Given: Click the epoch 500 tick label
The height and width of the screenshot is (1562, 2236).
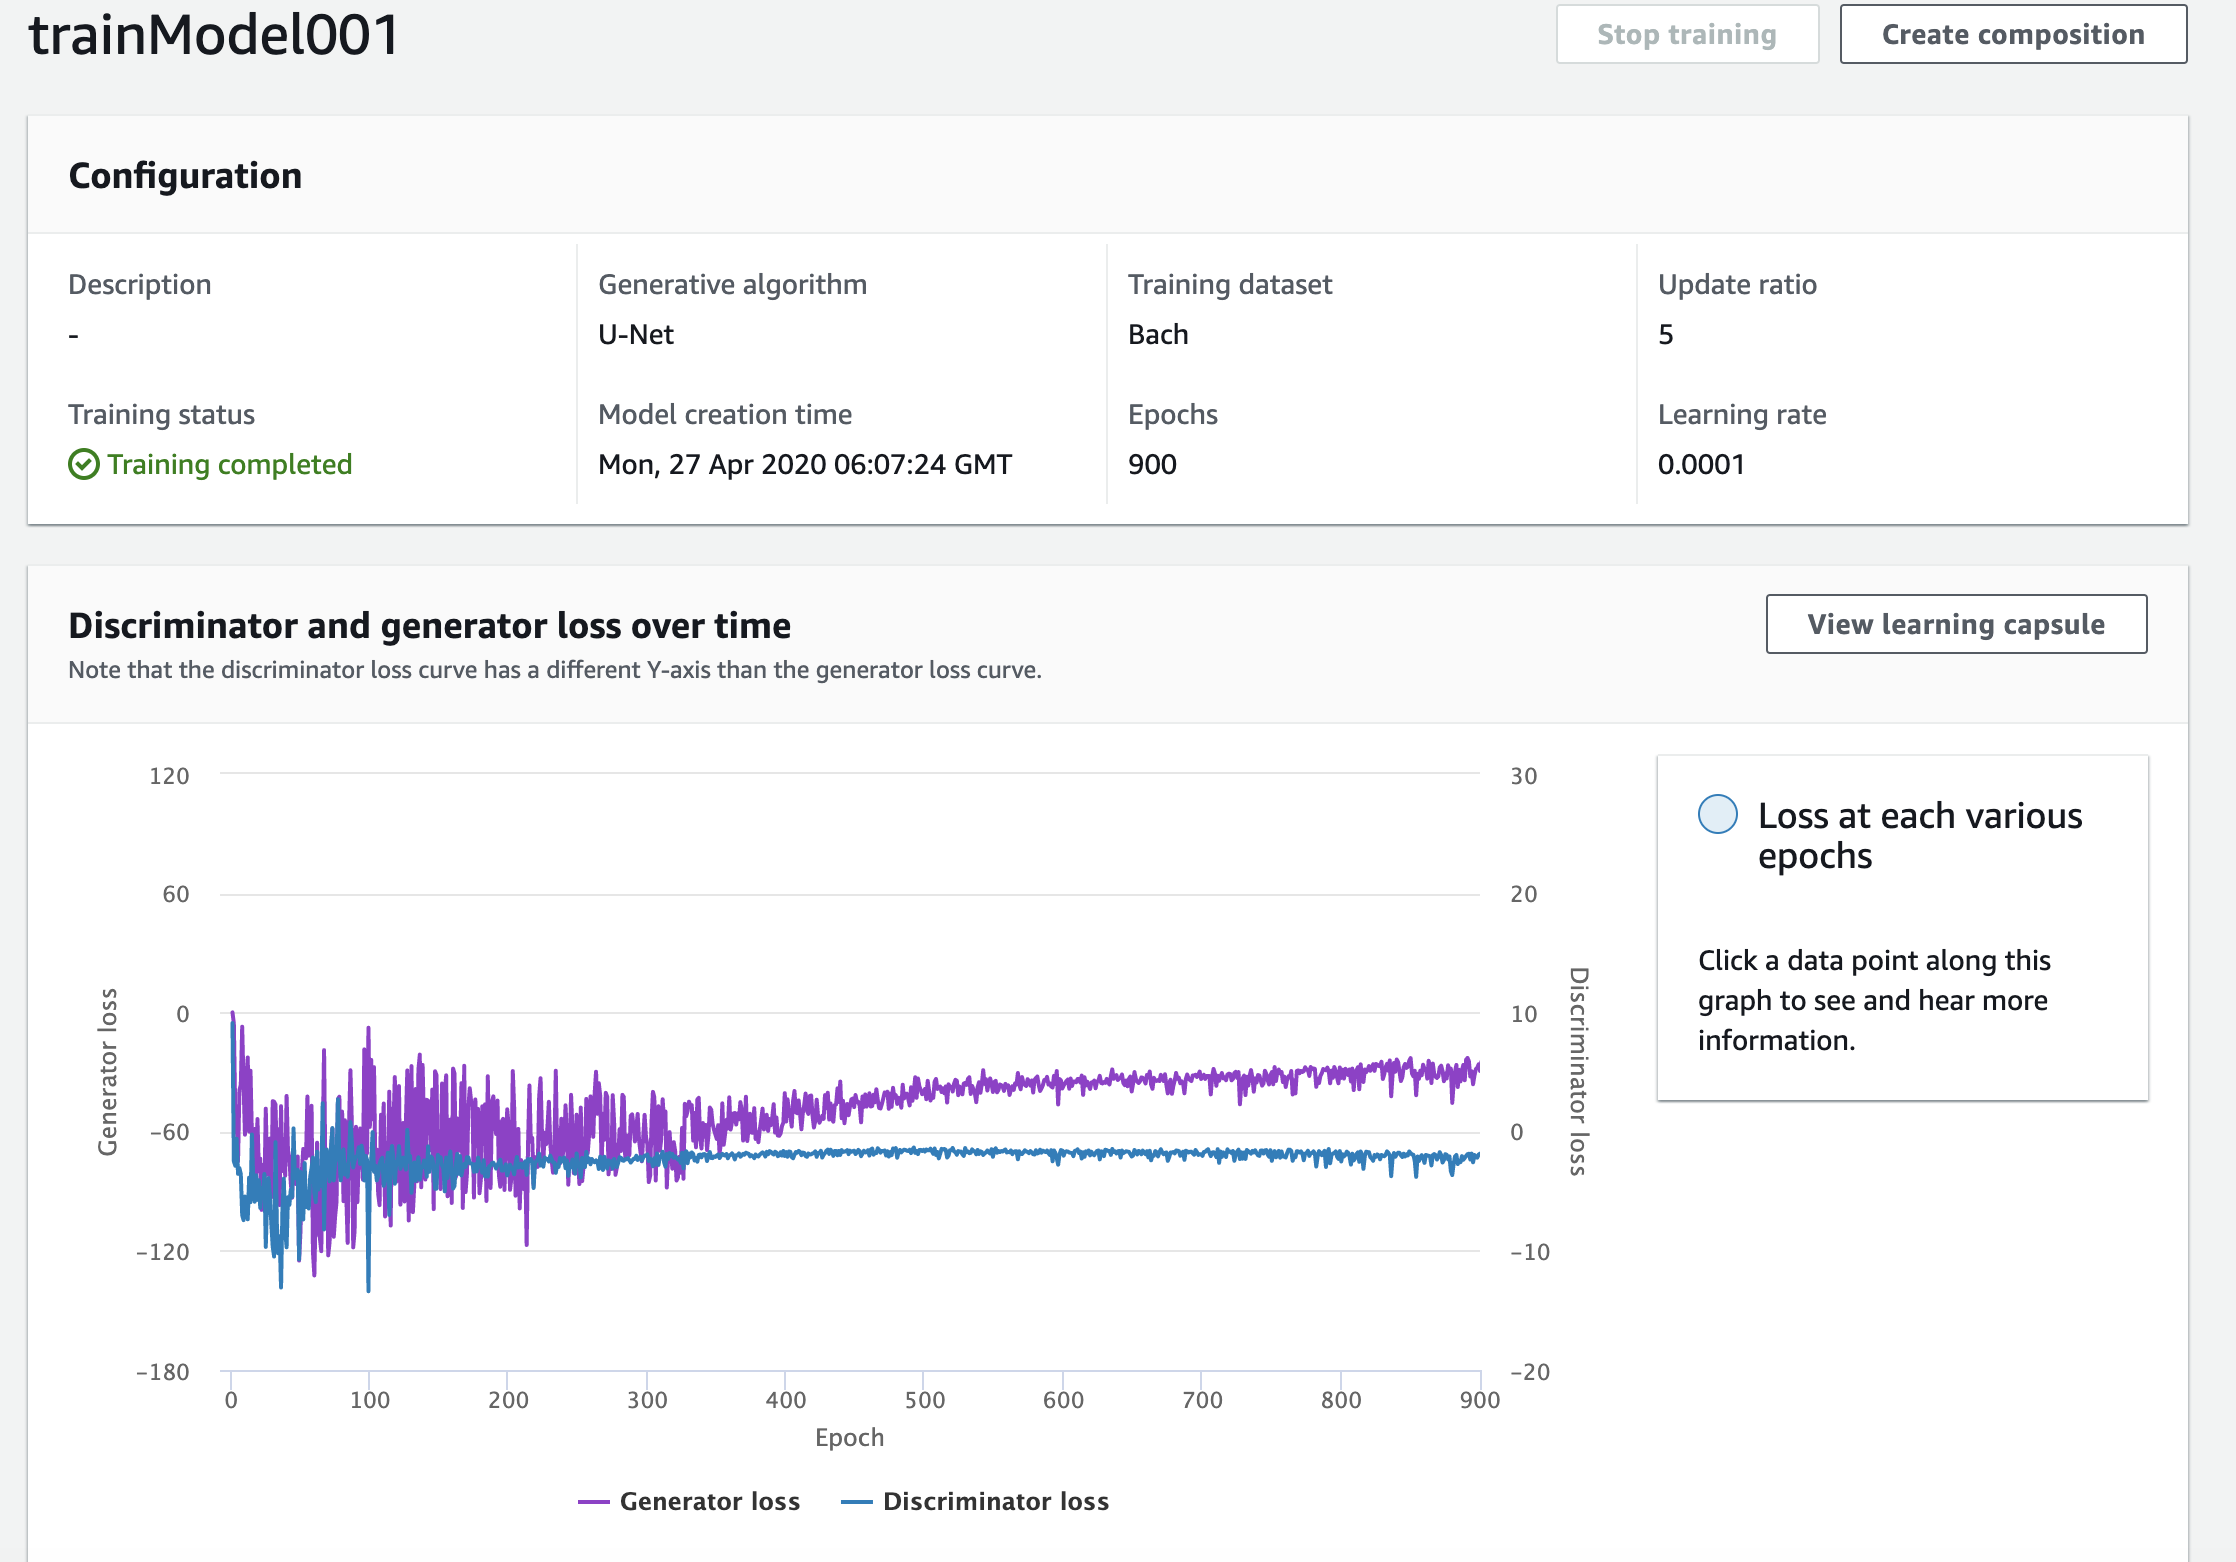Looking at the screenshot, I should pyautogui.click(x=924, y=1399).
